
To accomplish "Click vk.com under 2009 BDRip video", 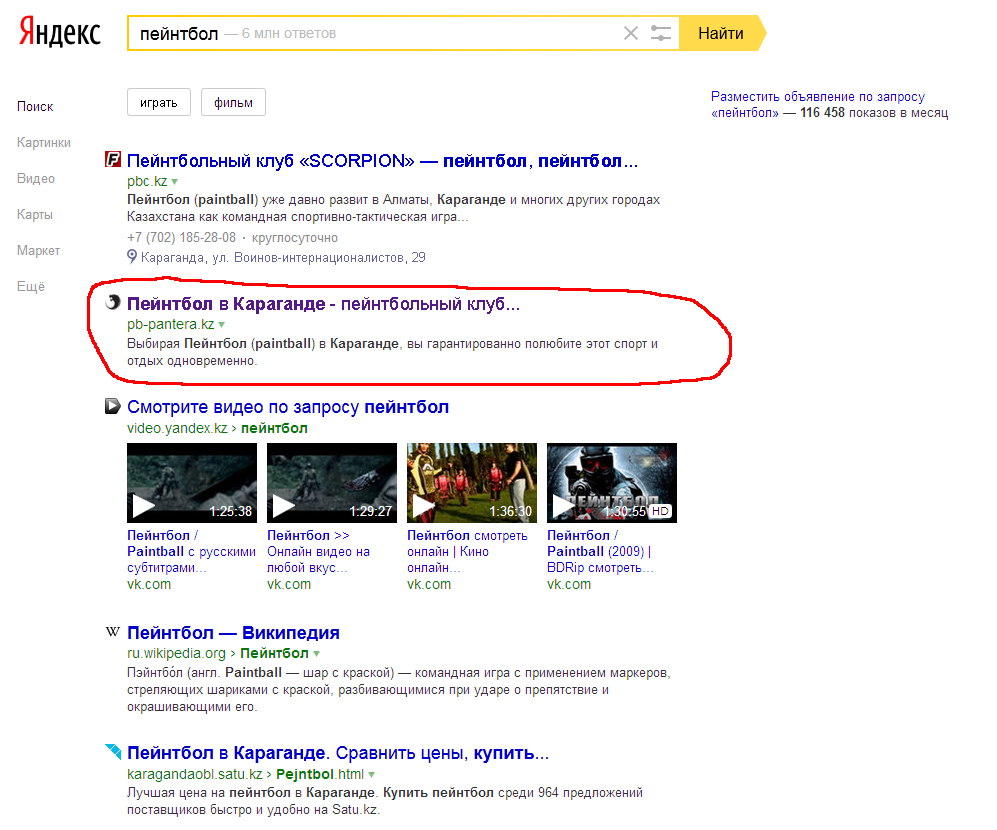I will pos(568,584).
